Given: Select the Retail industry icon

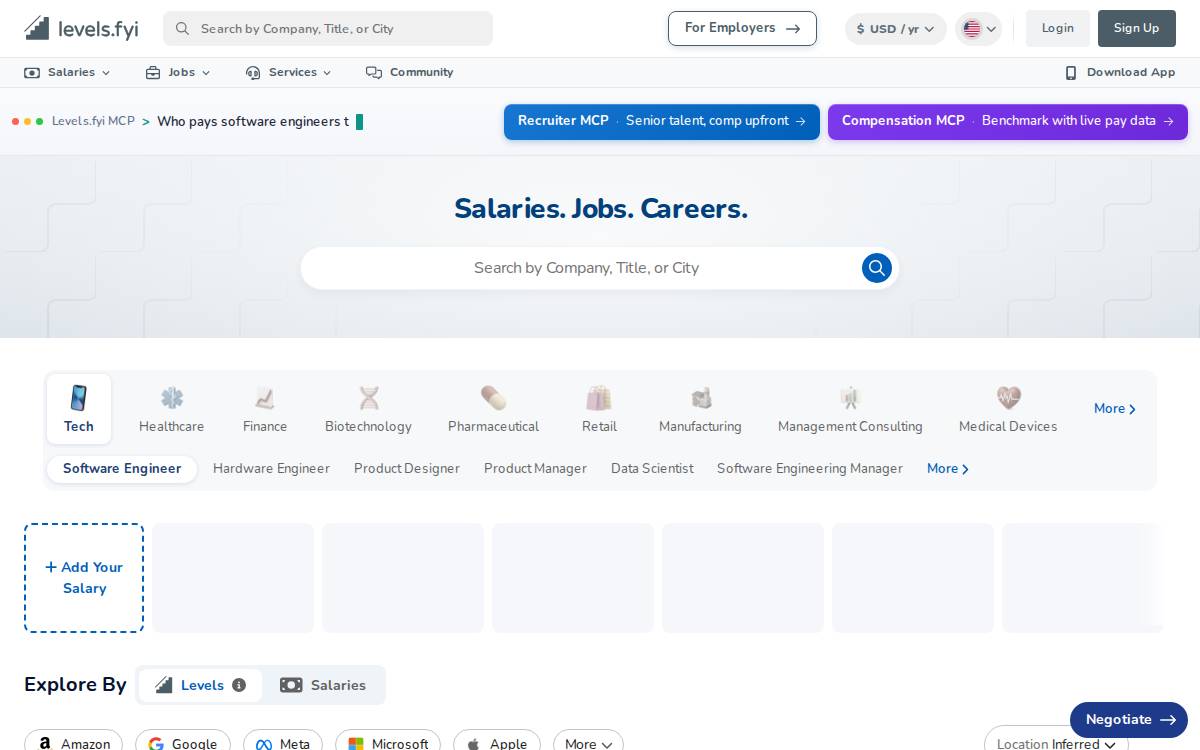Looking at the screenshot, I should pos(599,409).
